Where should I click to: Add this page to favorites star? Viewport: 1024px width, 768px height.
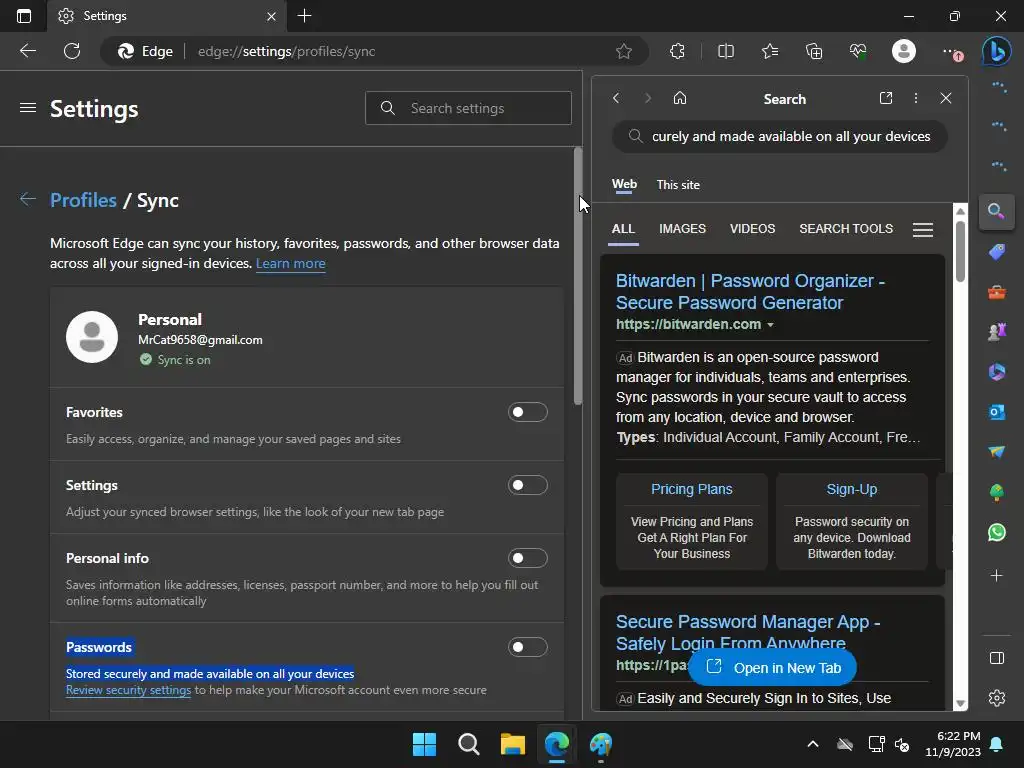coord(624,51)
